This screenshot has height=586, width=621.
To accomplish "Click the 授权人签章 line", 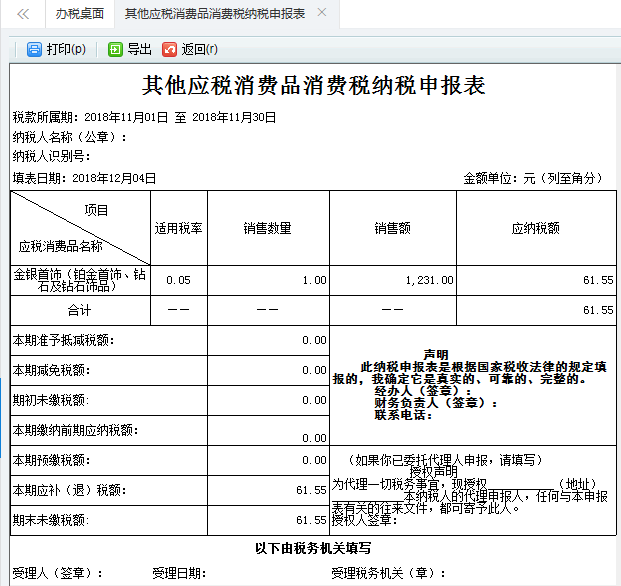I will pos(364,520).
